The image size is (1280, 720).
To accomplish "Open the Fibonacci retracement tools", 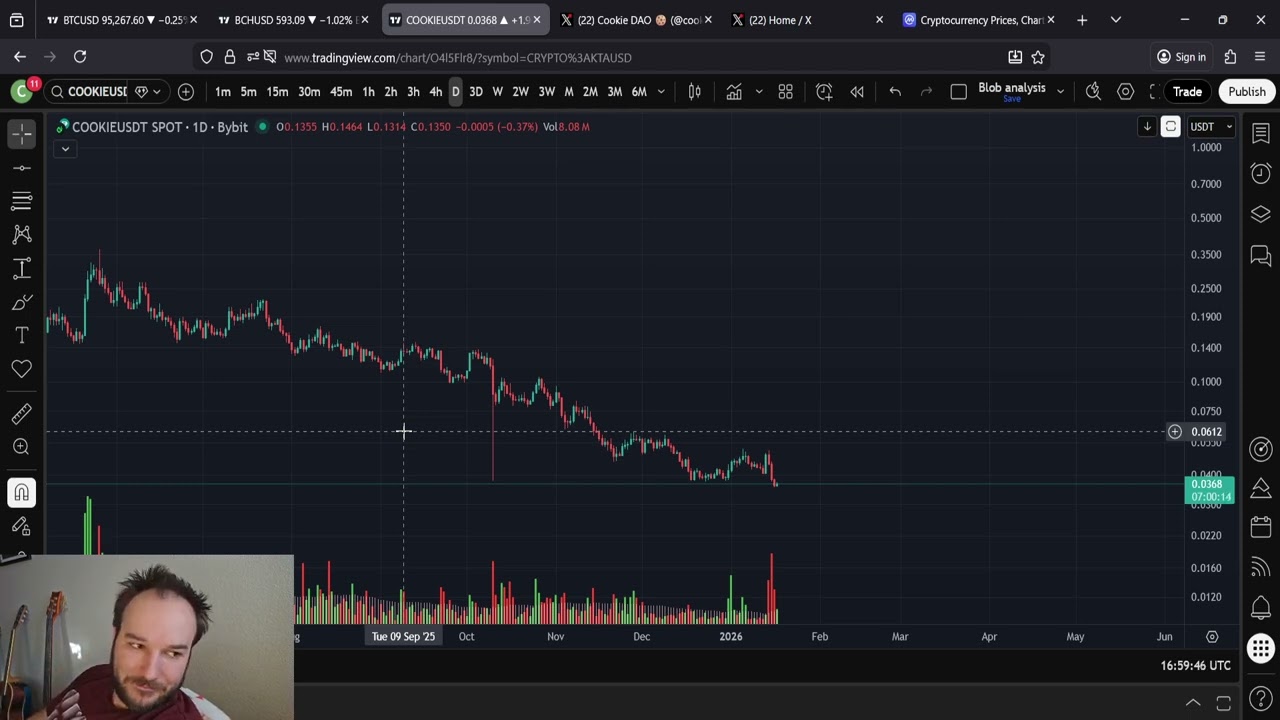I will click(x=22, y=201).
